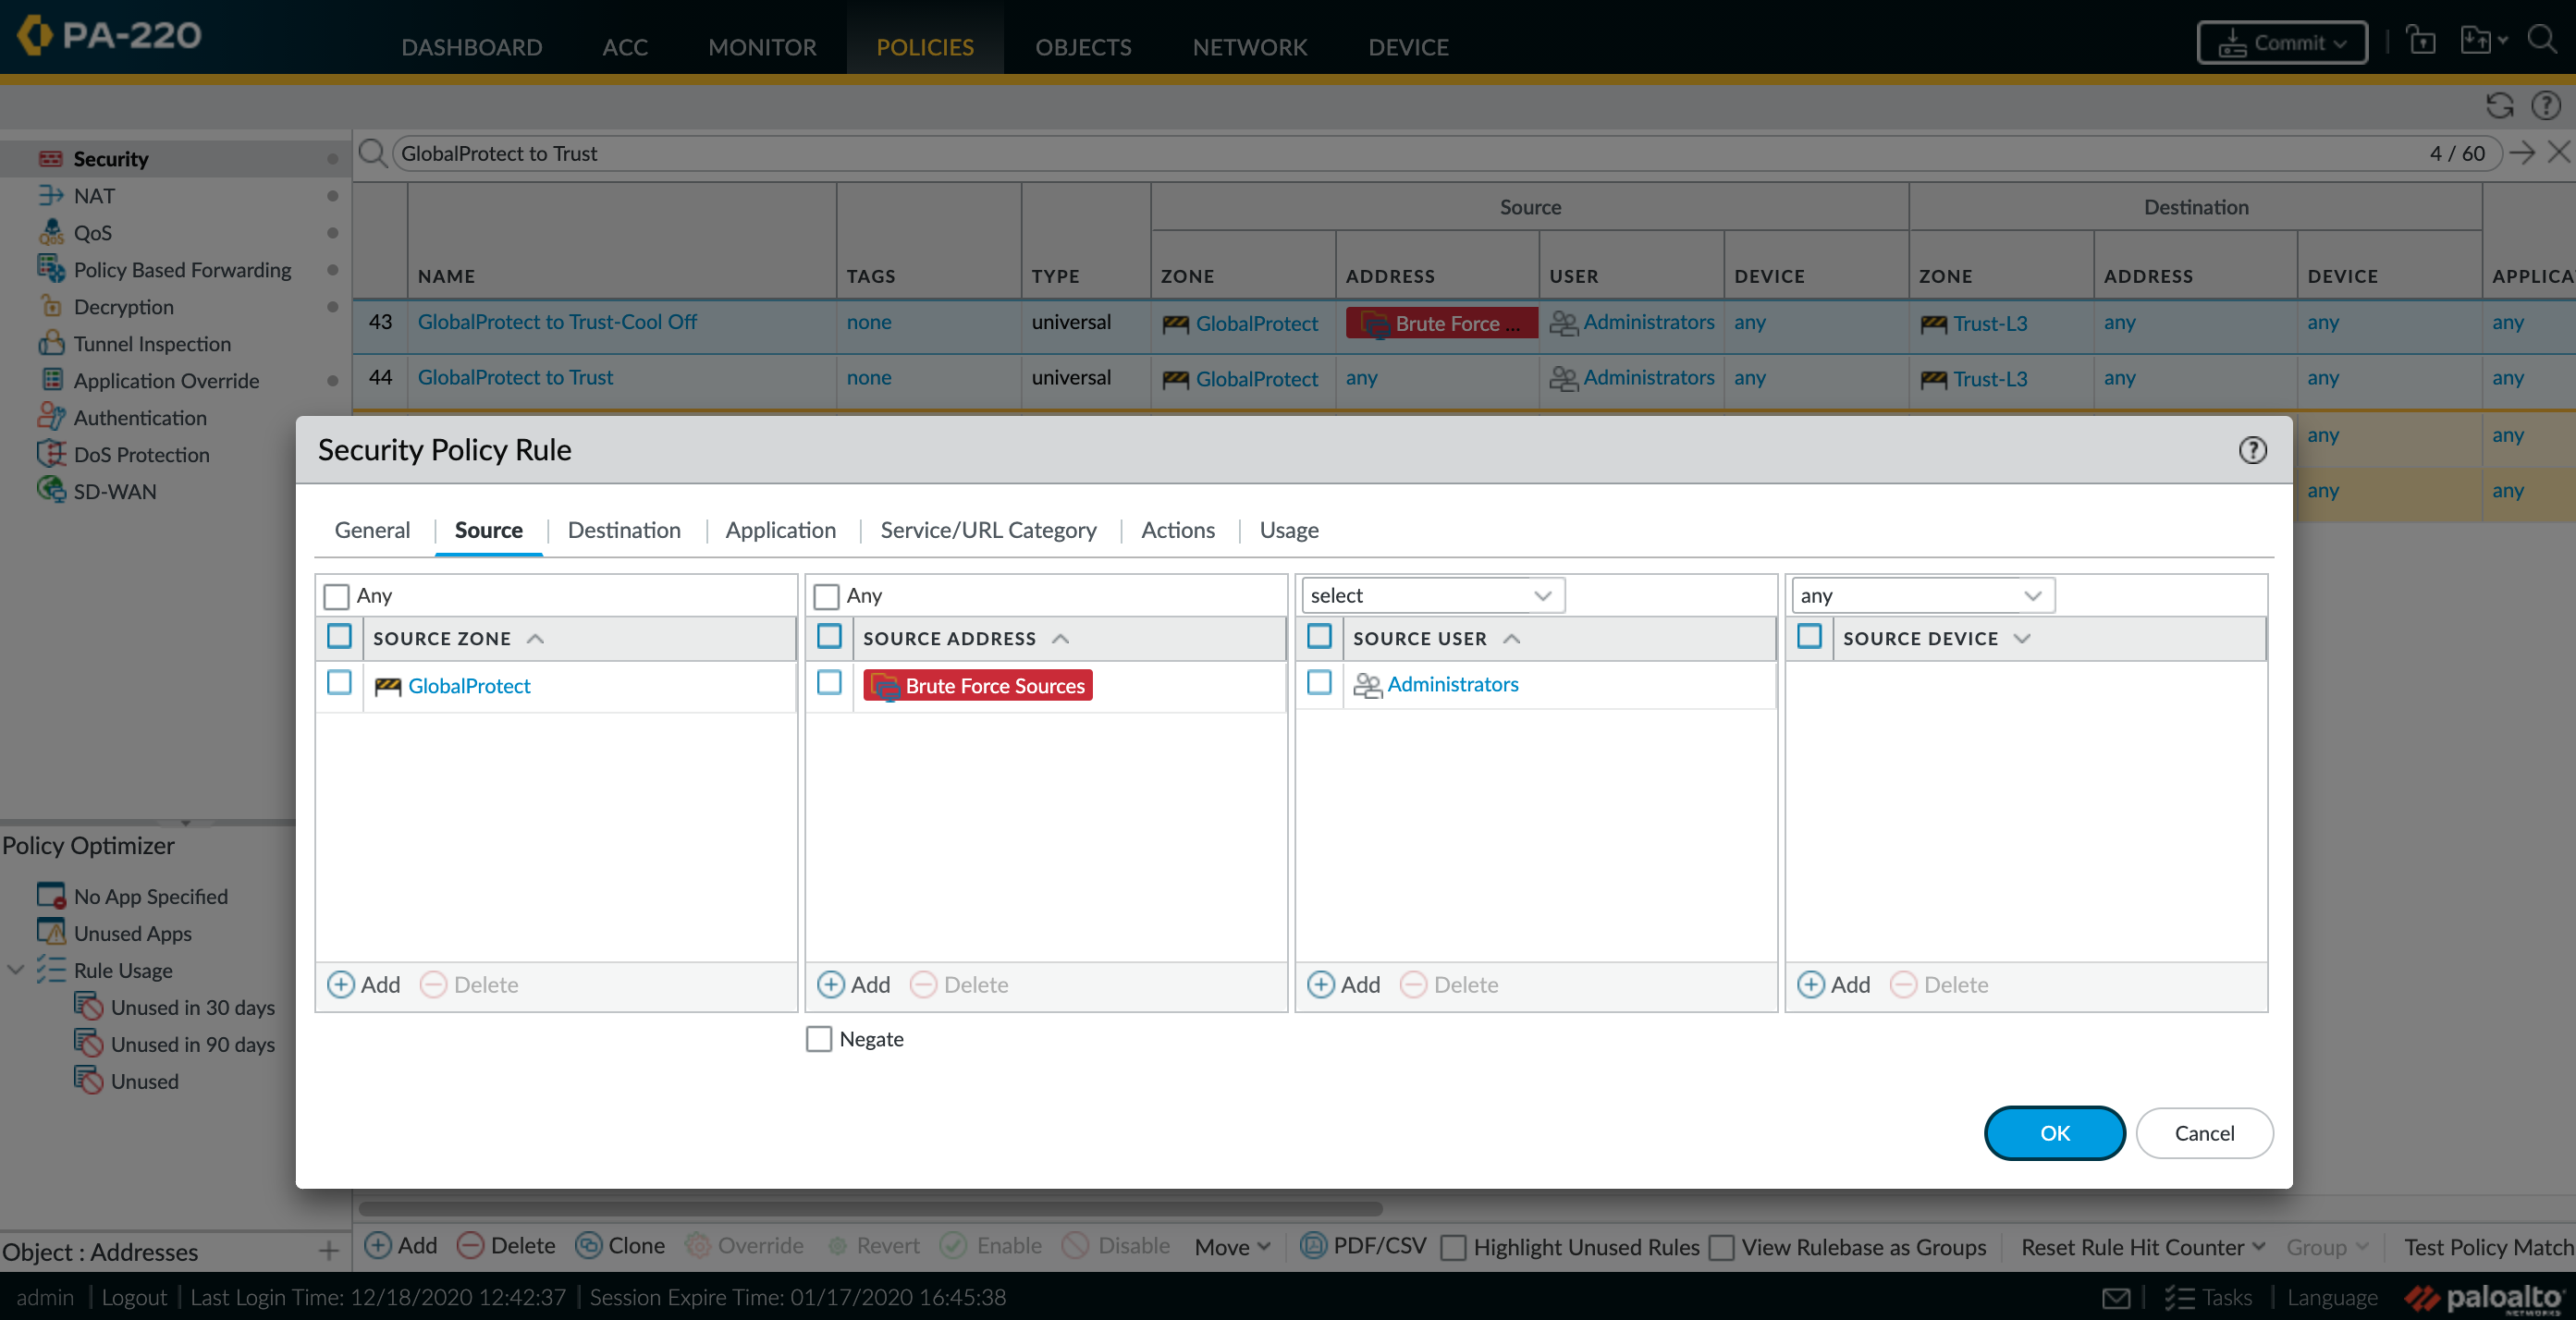Image resolution: width=2576 pixels, height=1320 pixels.
Task: Click the search input field for rules
Action: tap(1440, 153)
